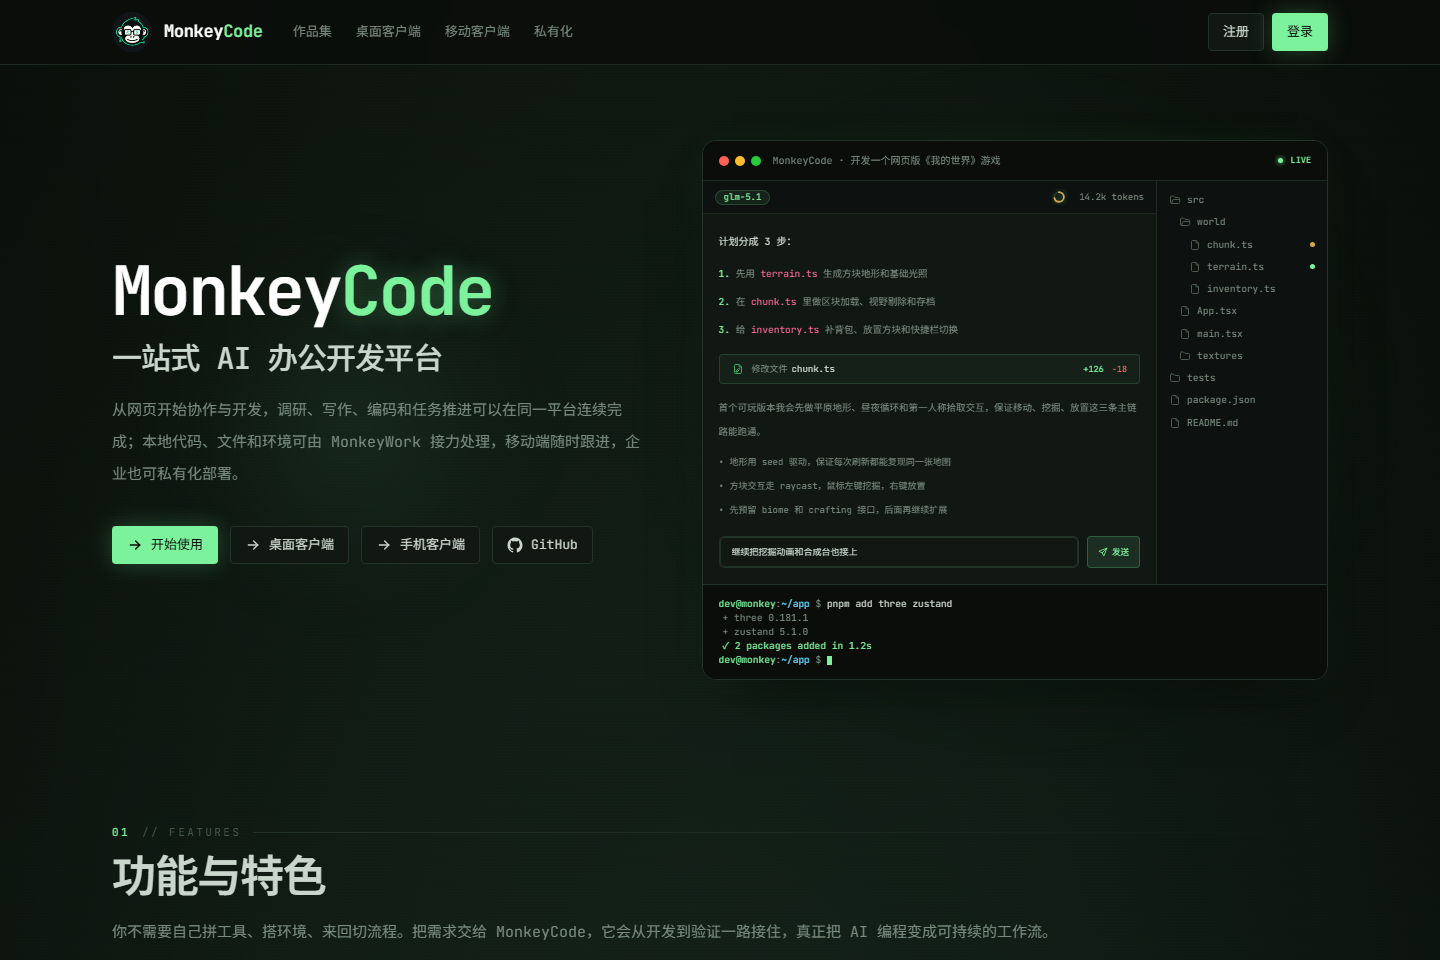Click the loading spinner beside 14.2k tokens
Viewport: 1440px width, 960px height.
[x=1059, y=197]
